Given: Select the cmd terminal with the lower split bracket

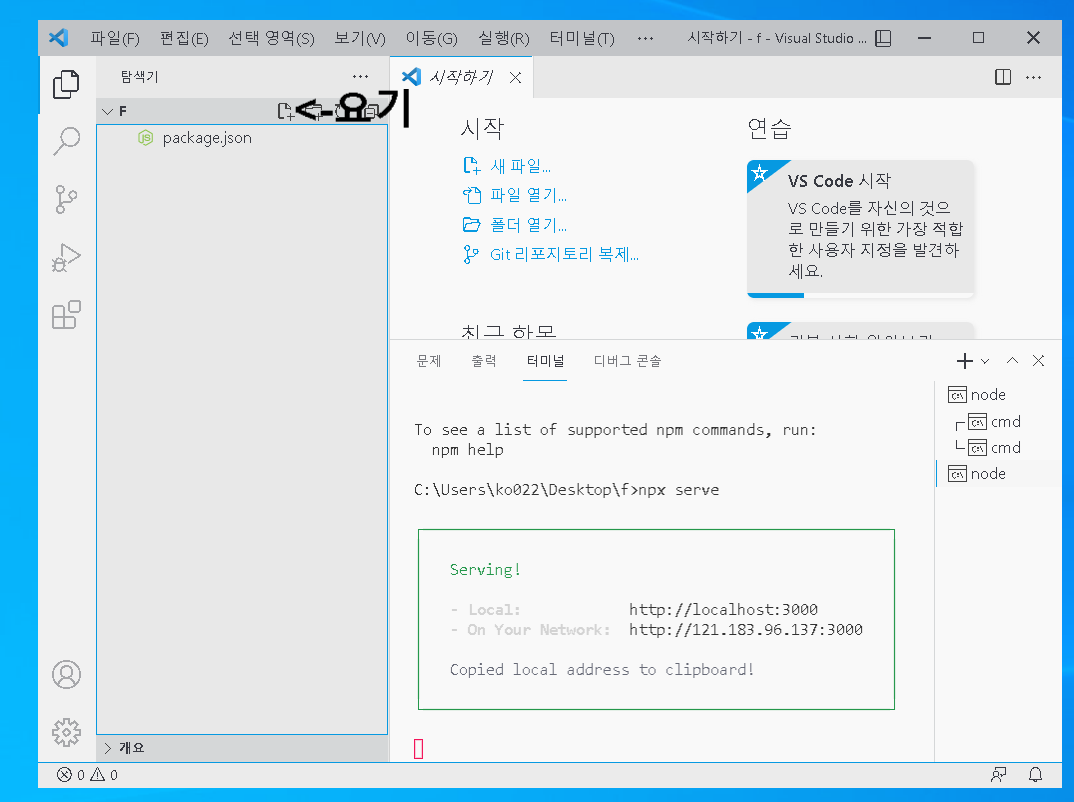Looking at the screenshot, I should pyautogui.click(x=997, y=448).
